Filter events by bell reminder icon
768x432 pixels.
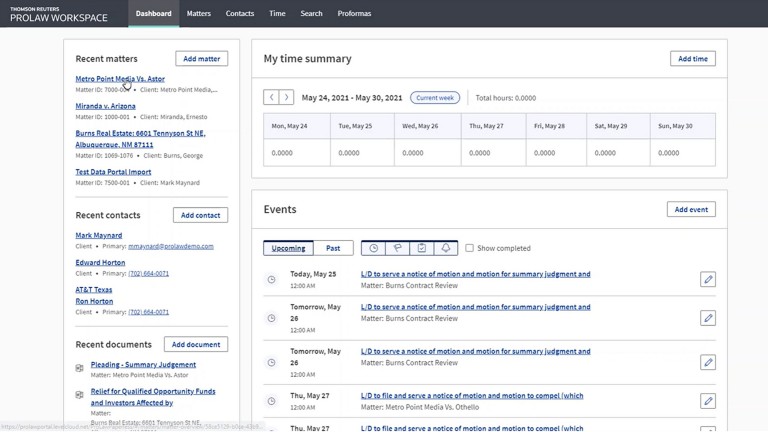[446, 248]
